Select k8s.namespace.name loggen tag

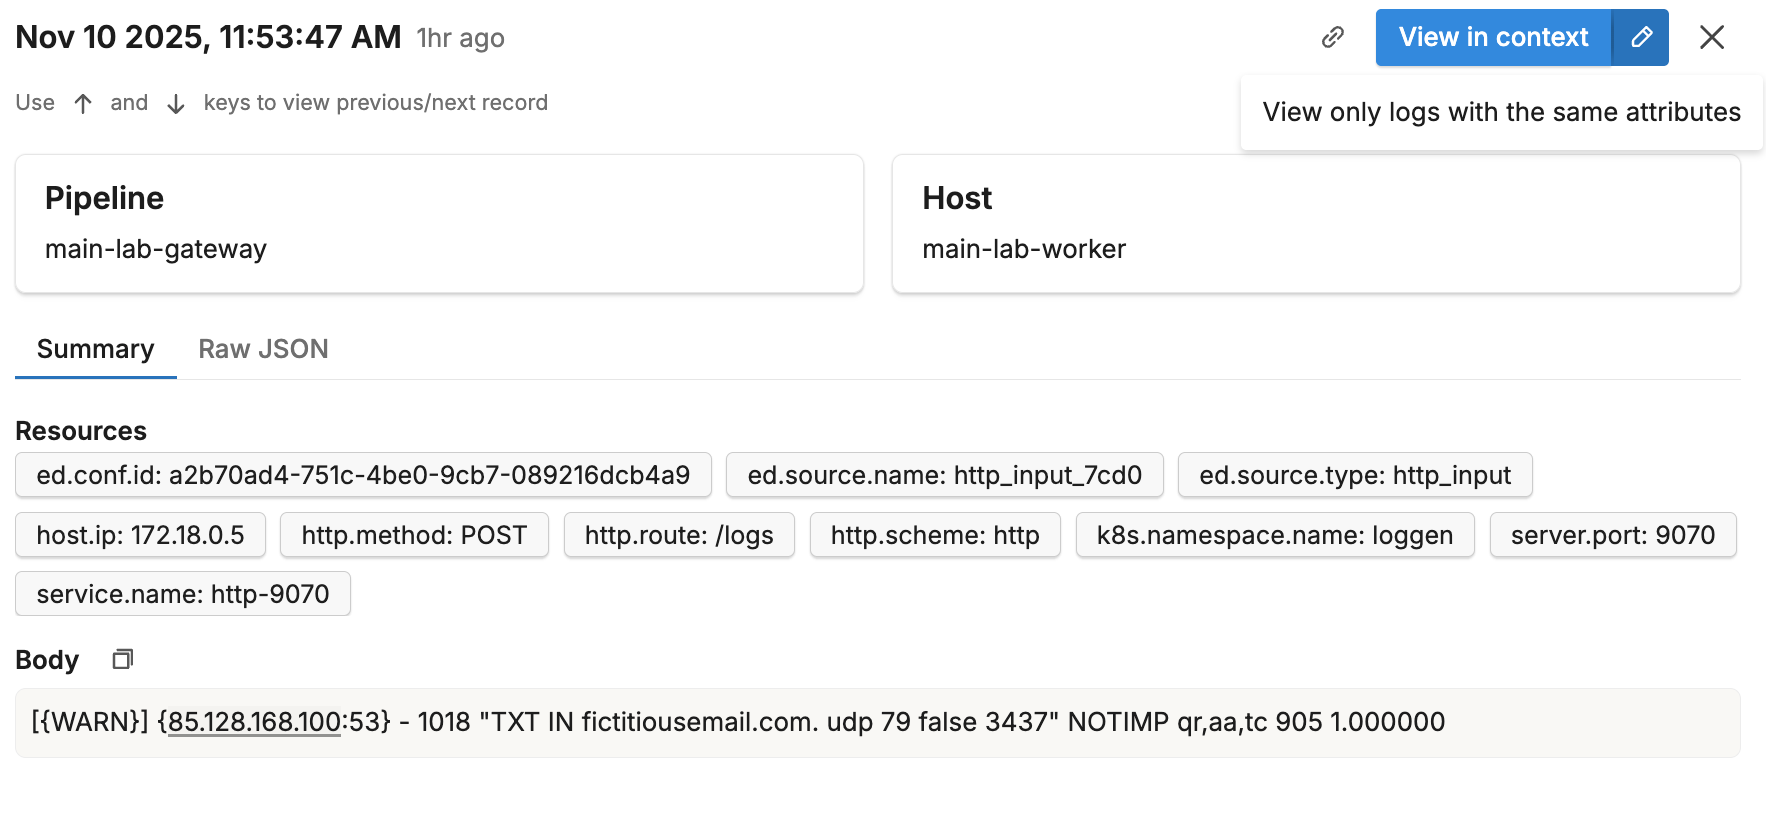click(1274, 535)
